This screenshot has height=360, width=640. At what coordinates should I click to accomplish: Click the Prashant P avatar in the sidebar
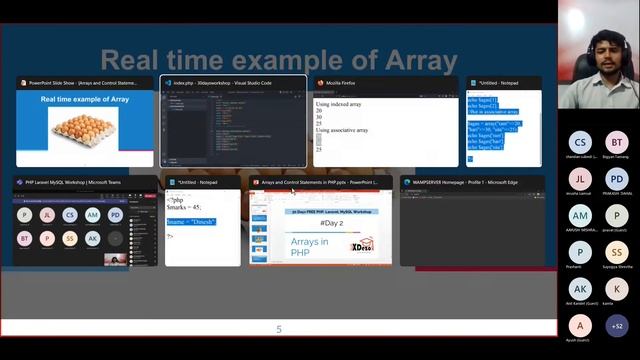580,253
